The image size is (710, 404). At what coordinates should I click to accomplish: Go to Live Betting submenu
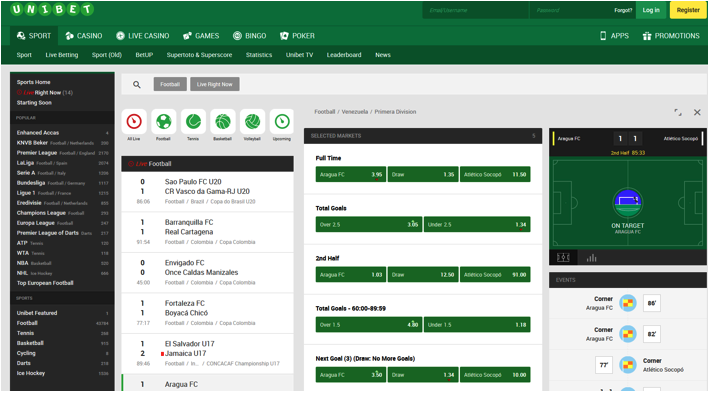62,55
